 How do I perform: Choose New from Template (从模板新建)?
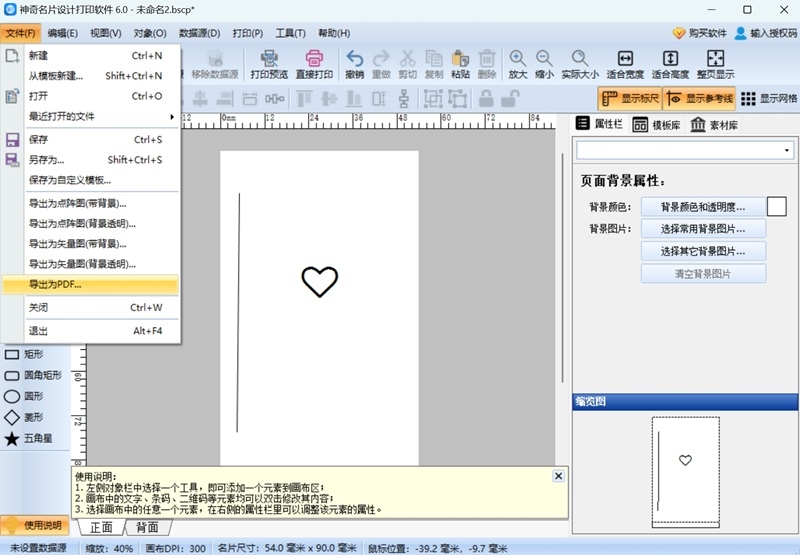tap(102, 76)
